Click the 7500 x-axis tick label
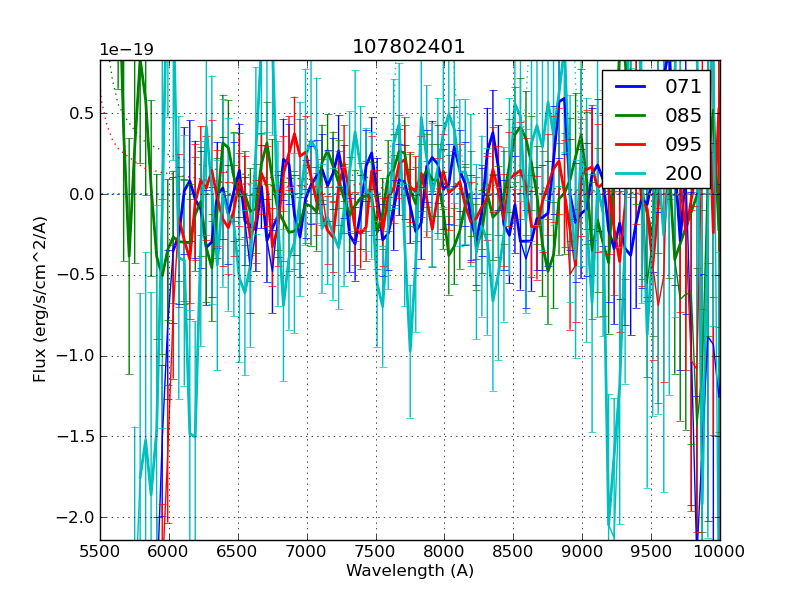Viewport: 800px width, 600px height. point(376,551)
